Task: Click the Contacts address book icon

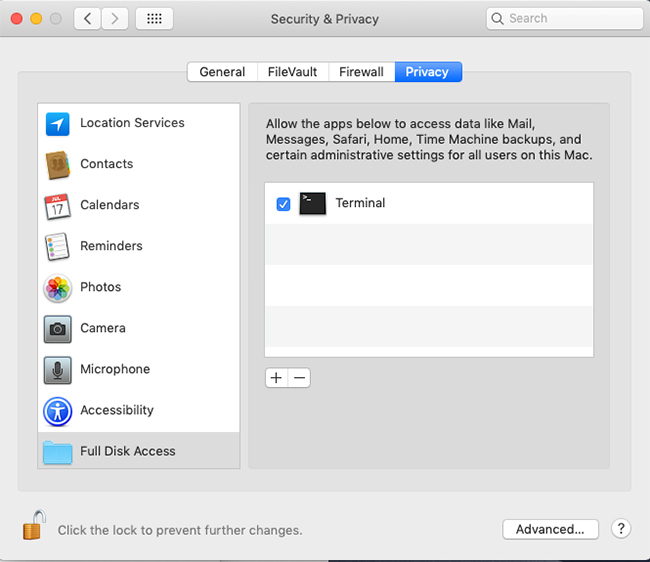Action: click(x=58, y=165)
